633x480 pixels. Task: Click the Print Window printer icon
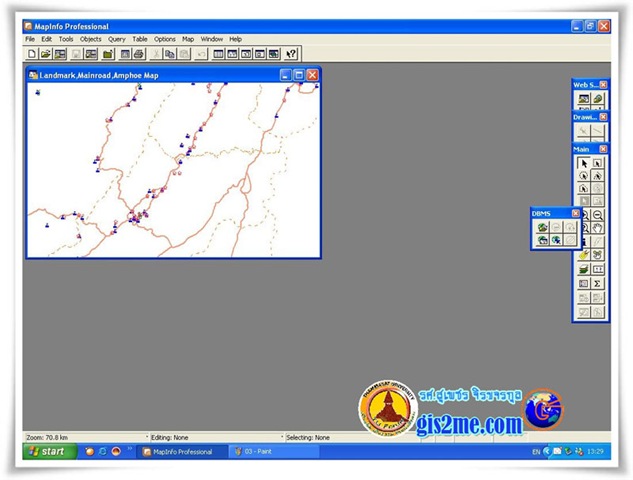[x=139, y=54]
